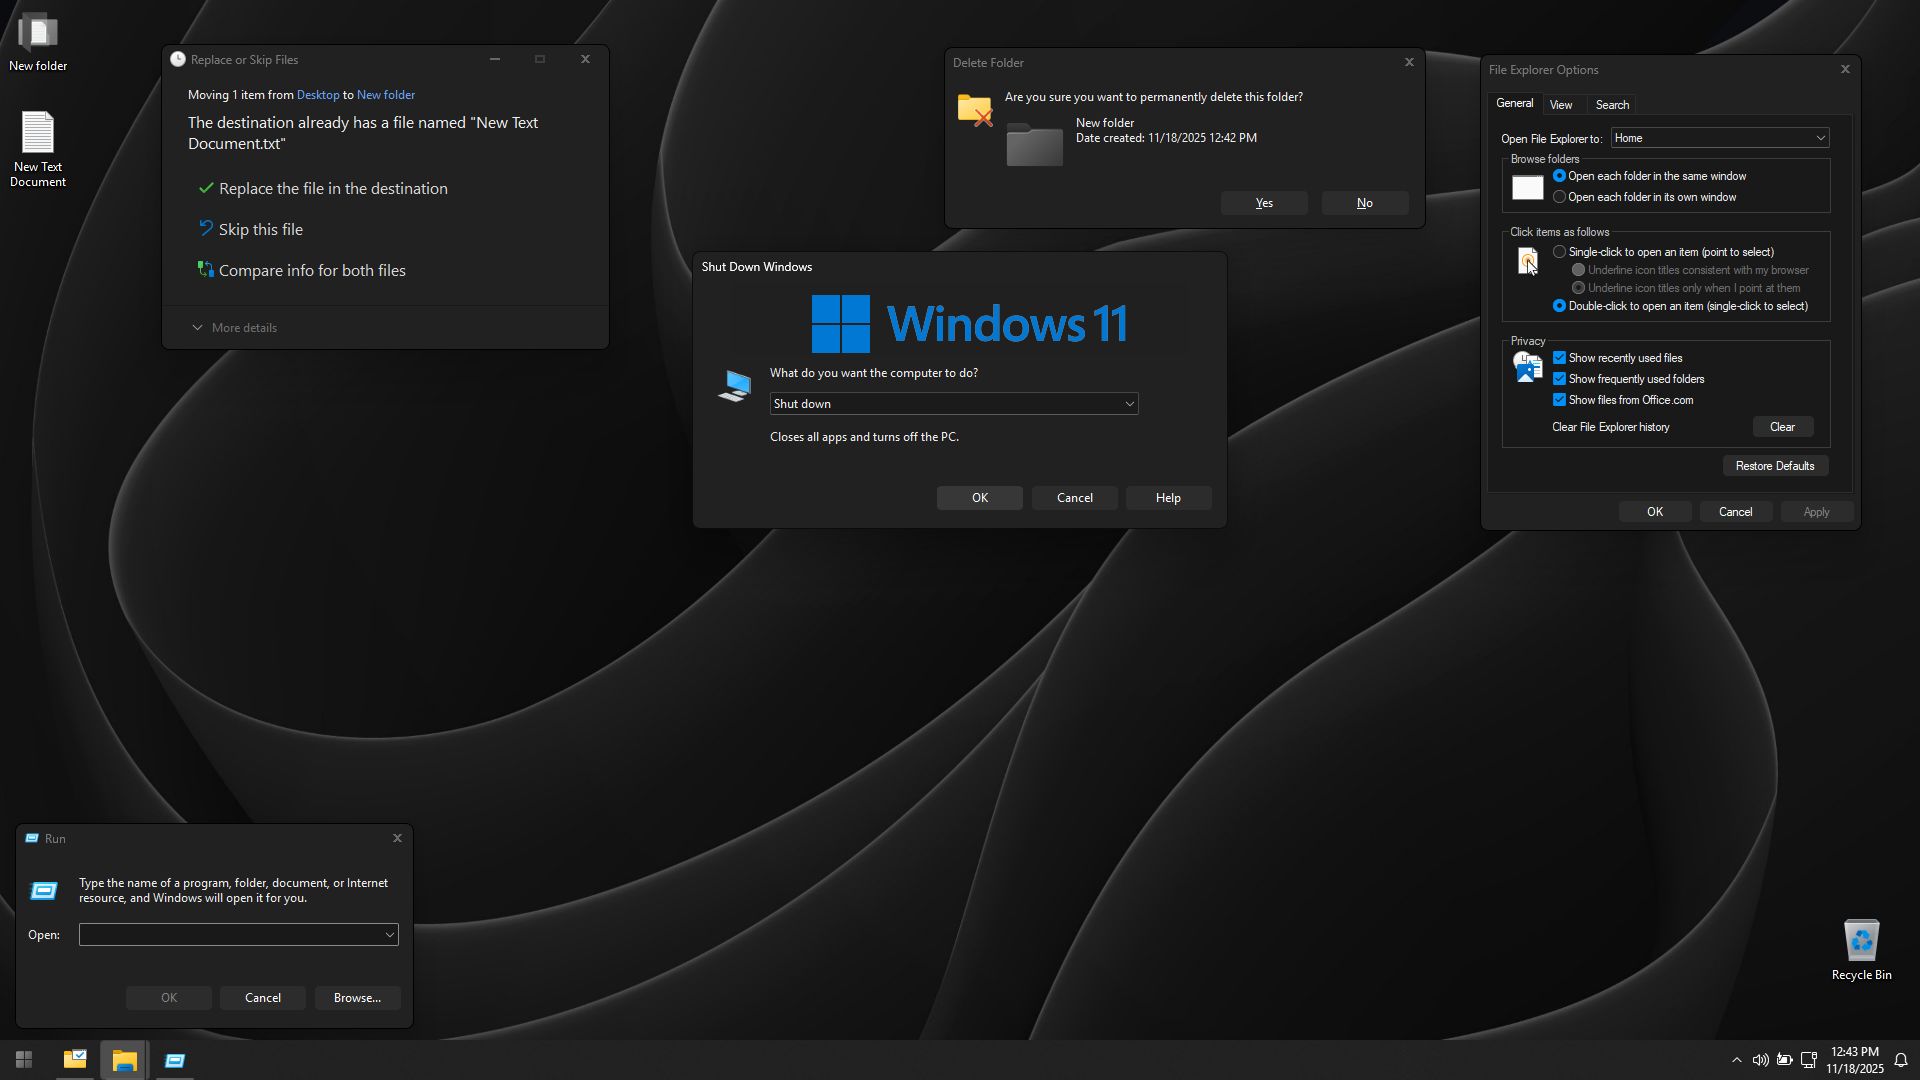Image resolution: width=1920 pixels, height=1080 pixels.
Task: Open the volume speaker tray icon
Action: pos(1760,1060)
